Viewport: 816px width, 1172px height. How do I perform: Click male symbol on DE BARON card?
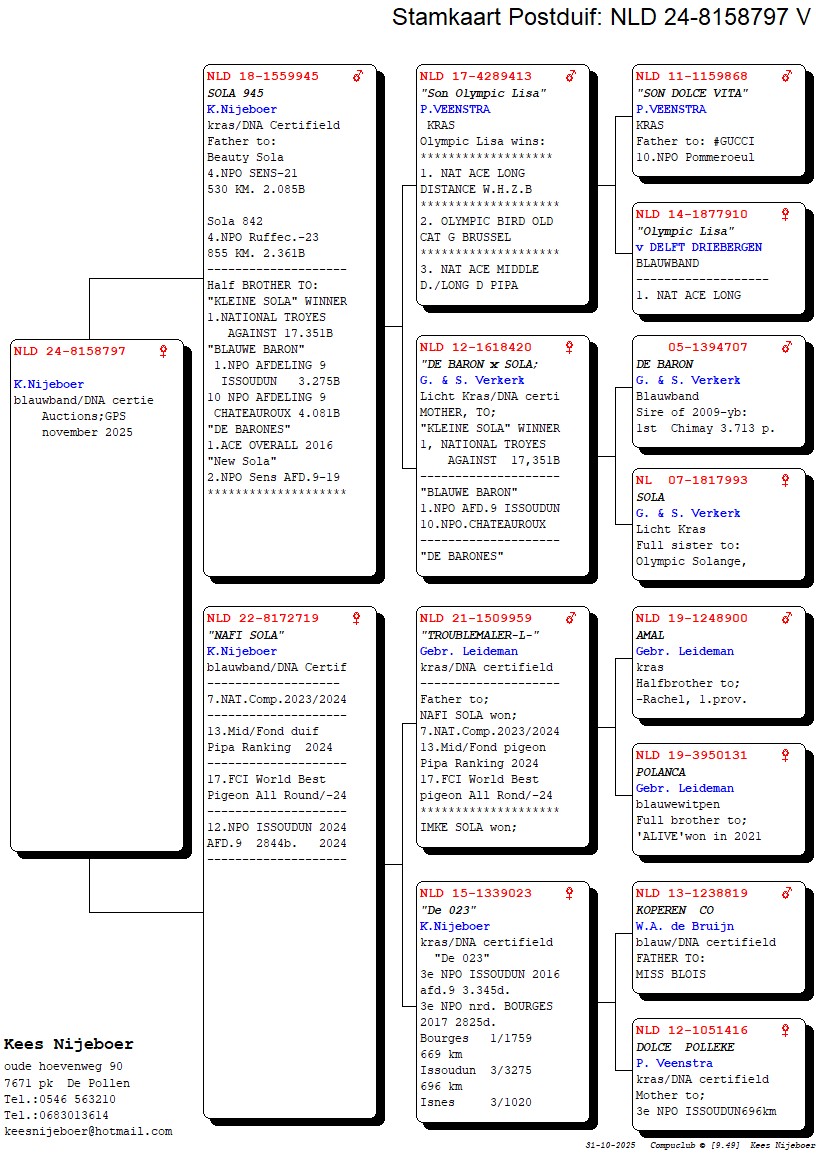point(787,347)
